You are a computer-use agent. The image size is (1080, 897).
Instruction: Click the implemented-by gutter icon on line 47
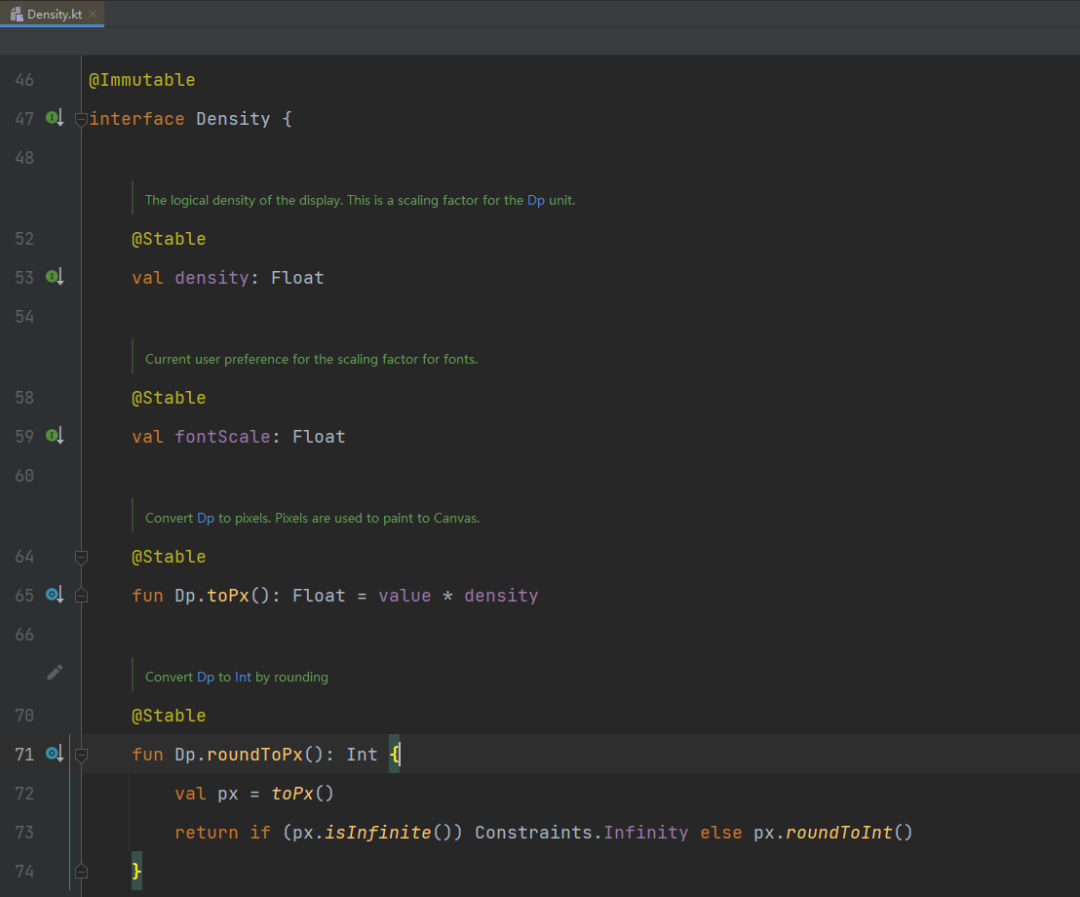pyautogui.click(x=54, y=118)
